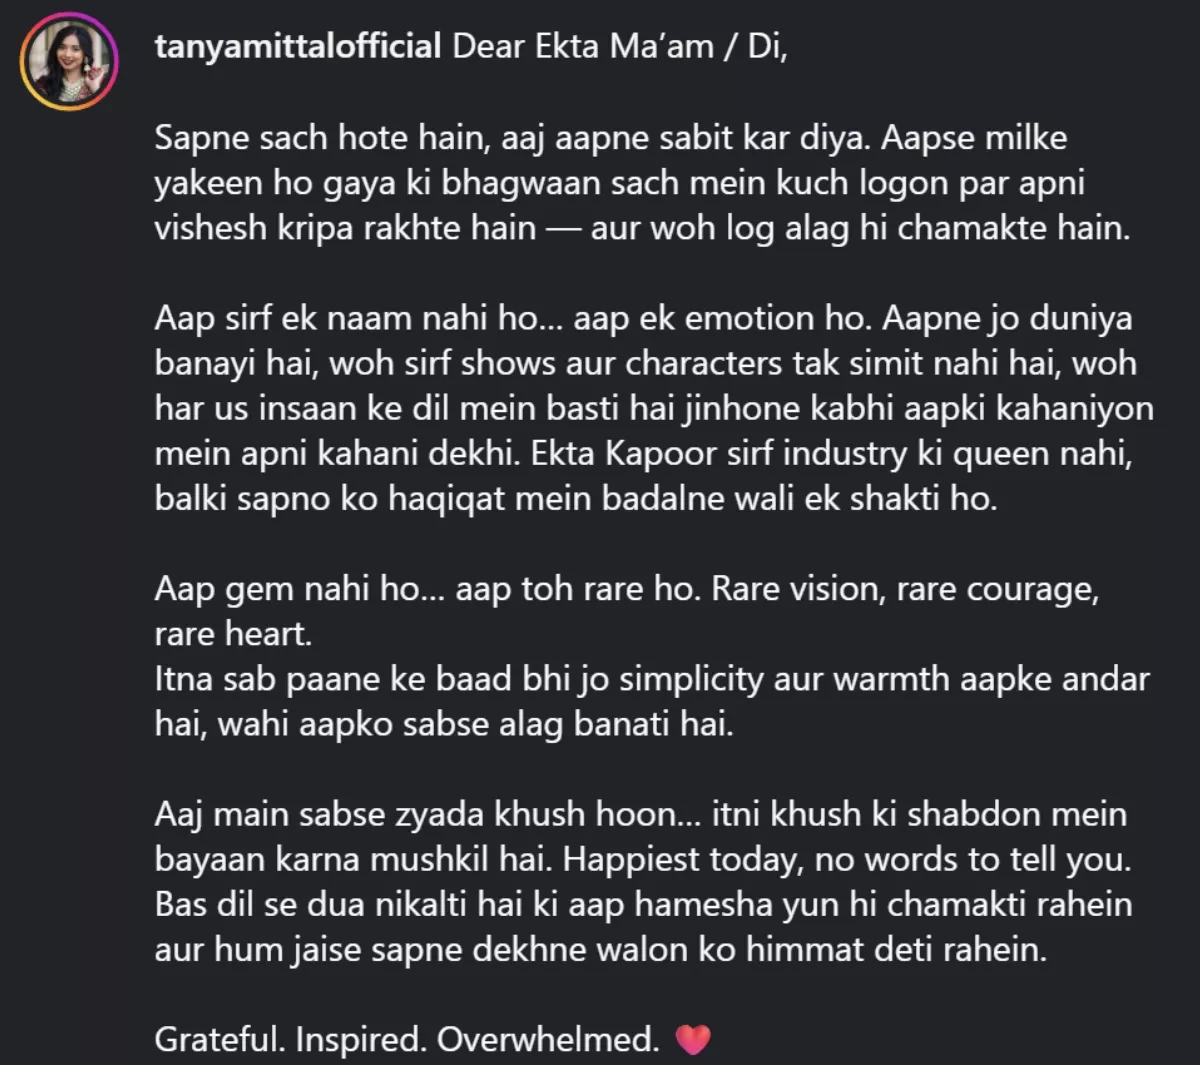The width and height of the screenshot is (1200, 1065).
Task: Click the line starting 'balki sapno ko haqiqat'
Action: (x=576, y=498)
